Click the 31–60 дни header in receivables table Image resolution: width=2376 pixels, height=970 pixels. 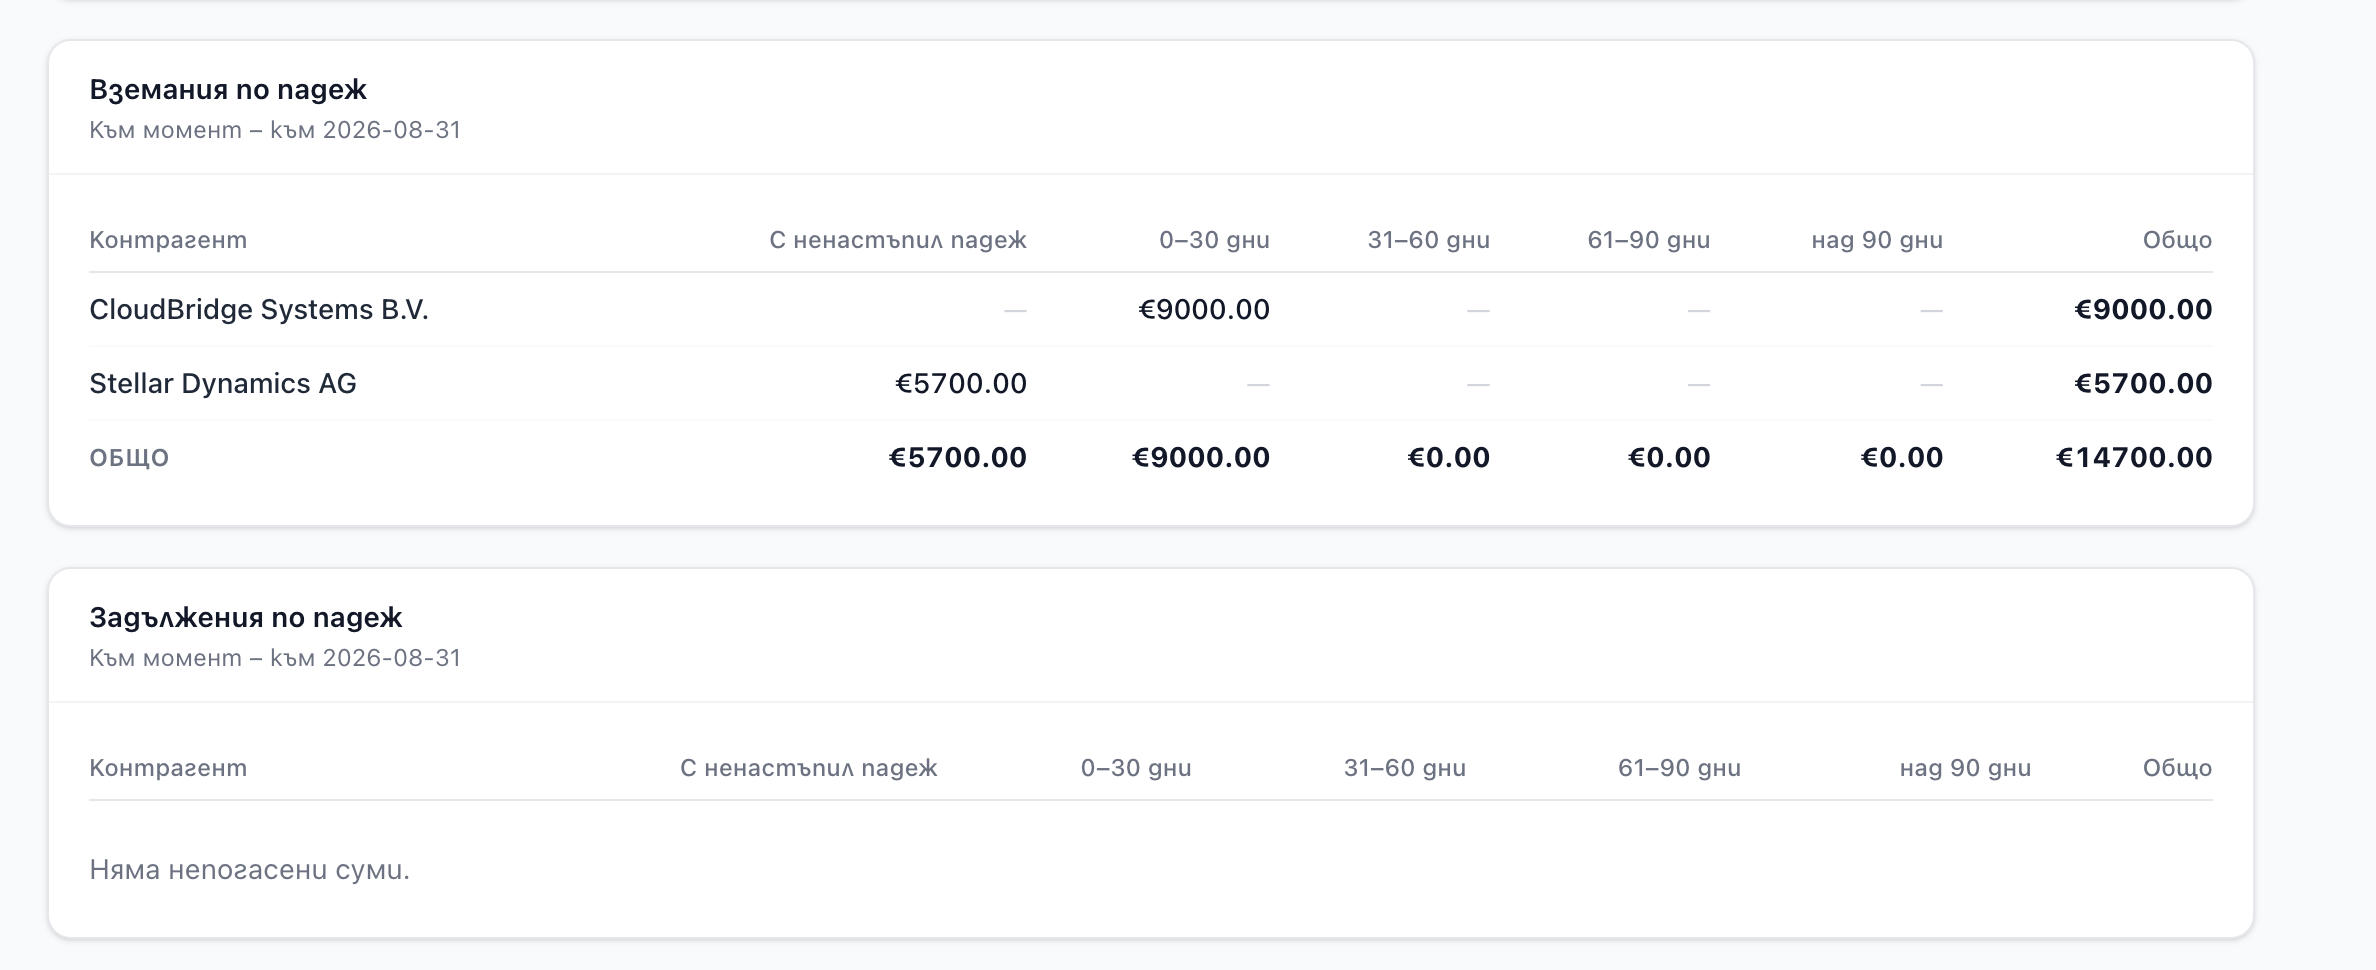tap(1429, 240)
